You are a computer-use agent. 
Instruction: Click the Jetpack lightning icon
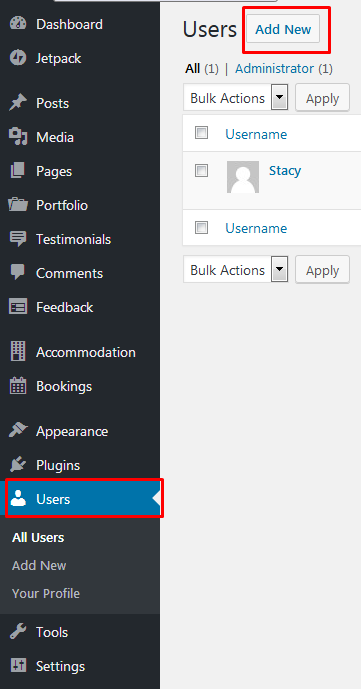click(18, 58)
